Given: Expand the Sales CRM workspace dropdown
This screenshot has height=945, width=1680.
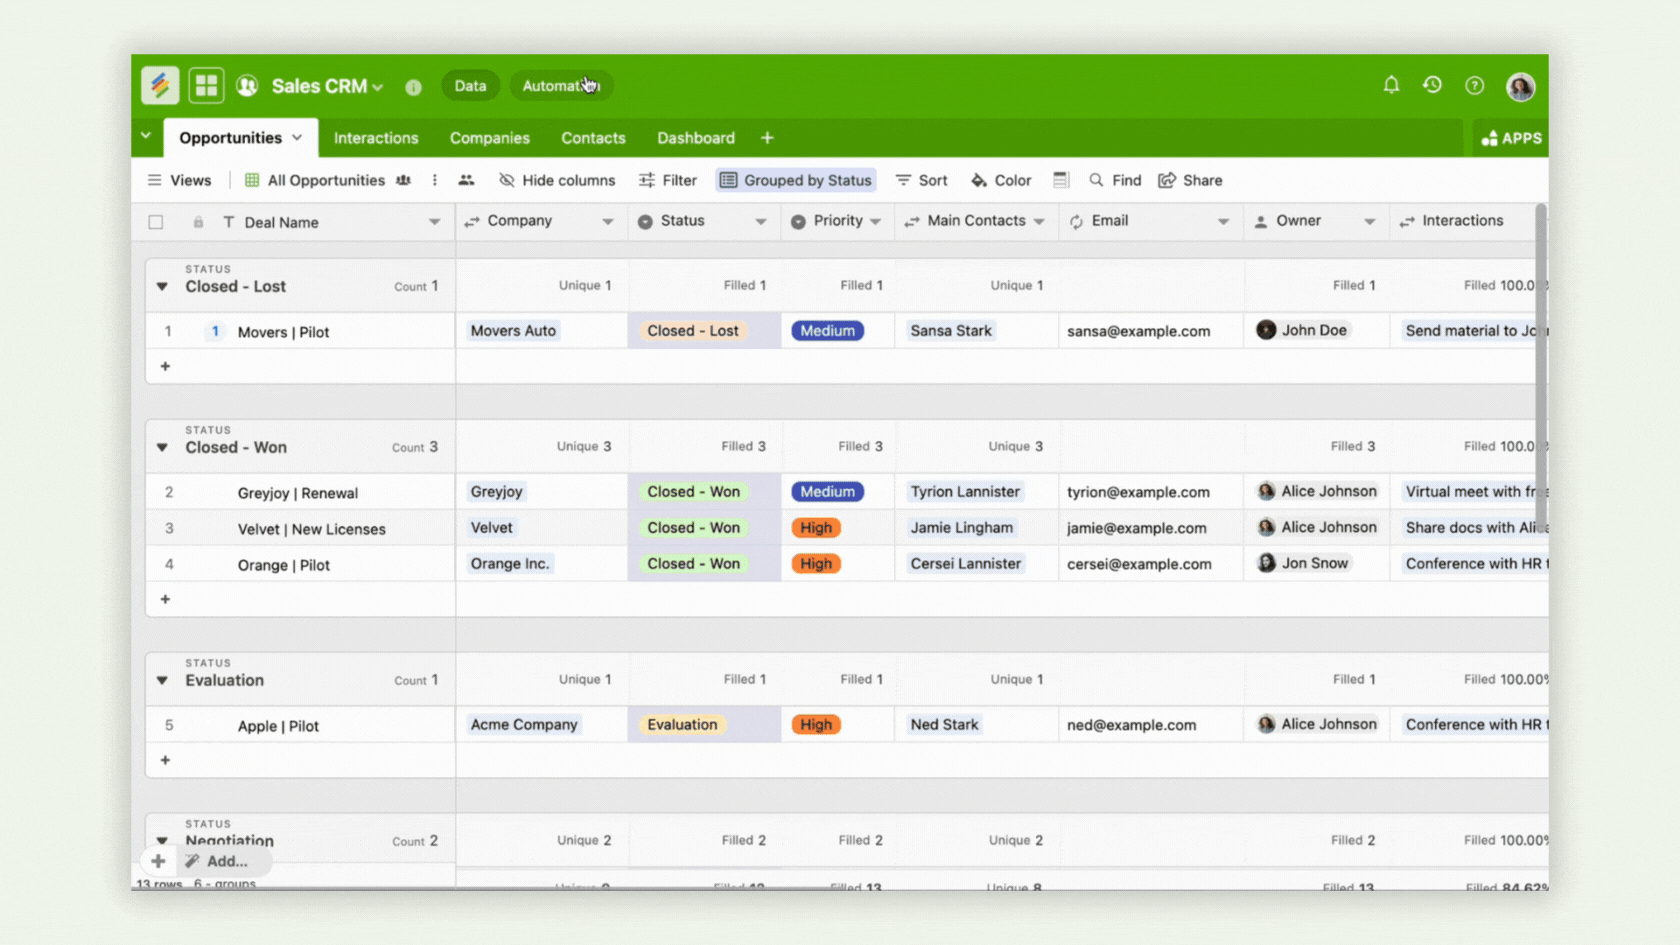Looking at the screenshot, I should [378, 87].
